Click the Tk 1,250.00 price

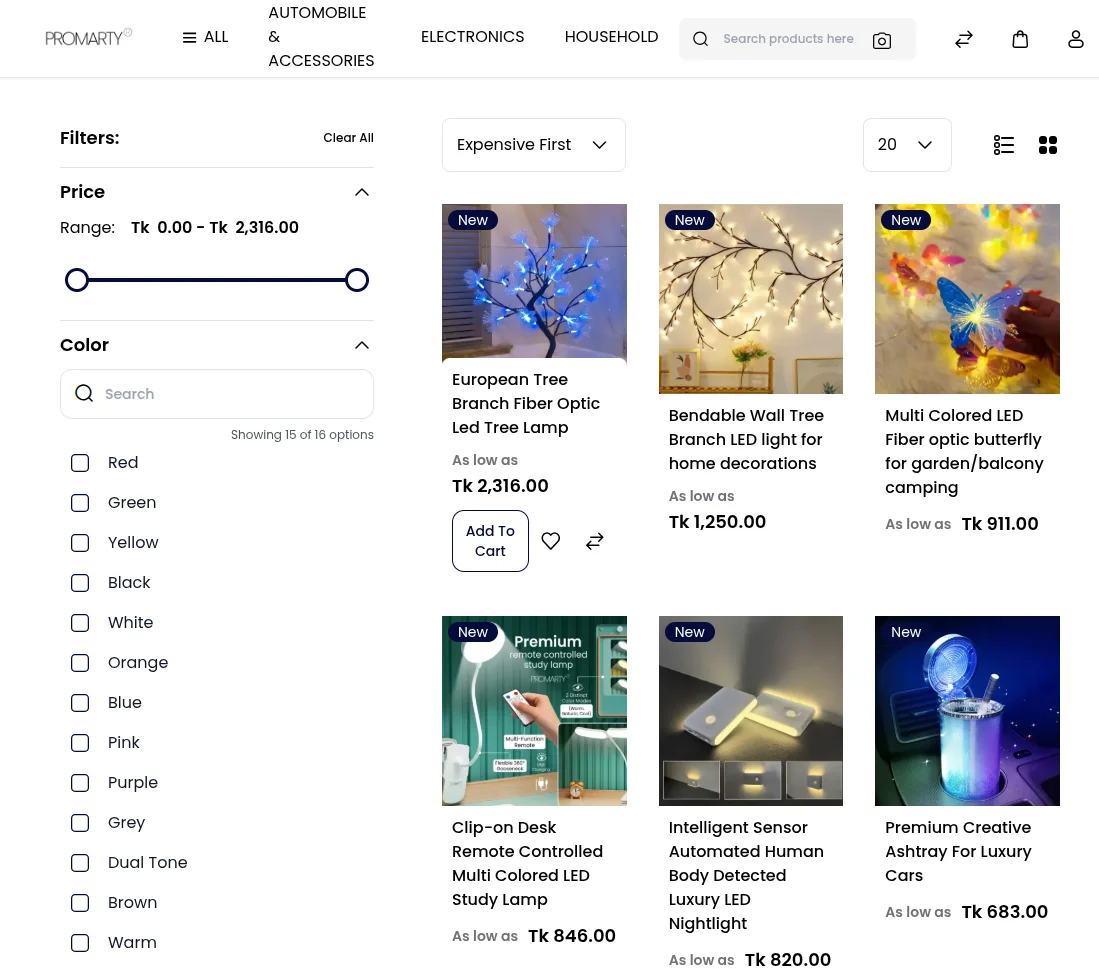coord(717,522)
